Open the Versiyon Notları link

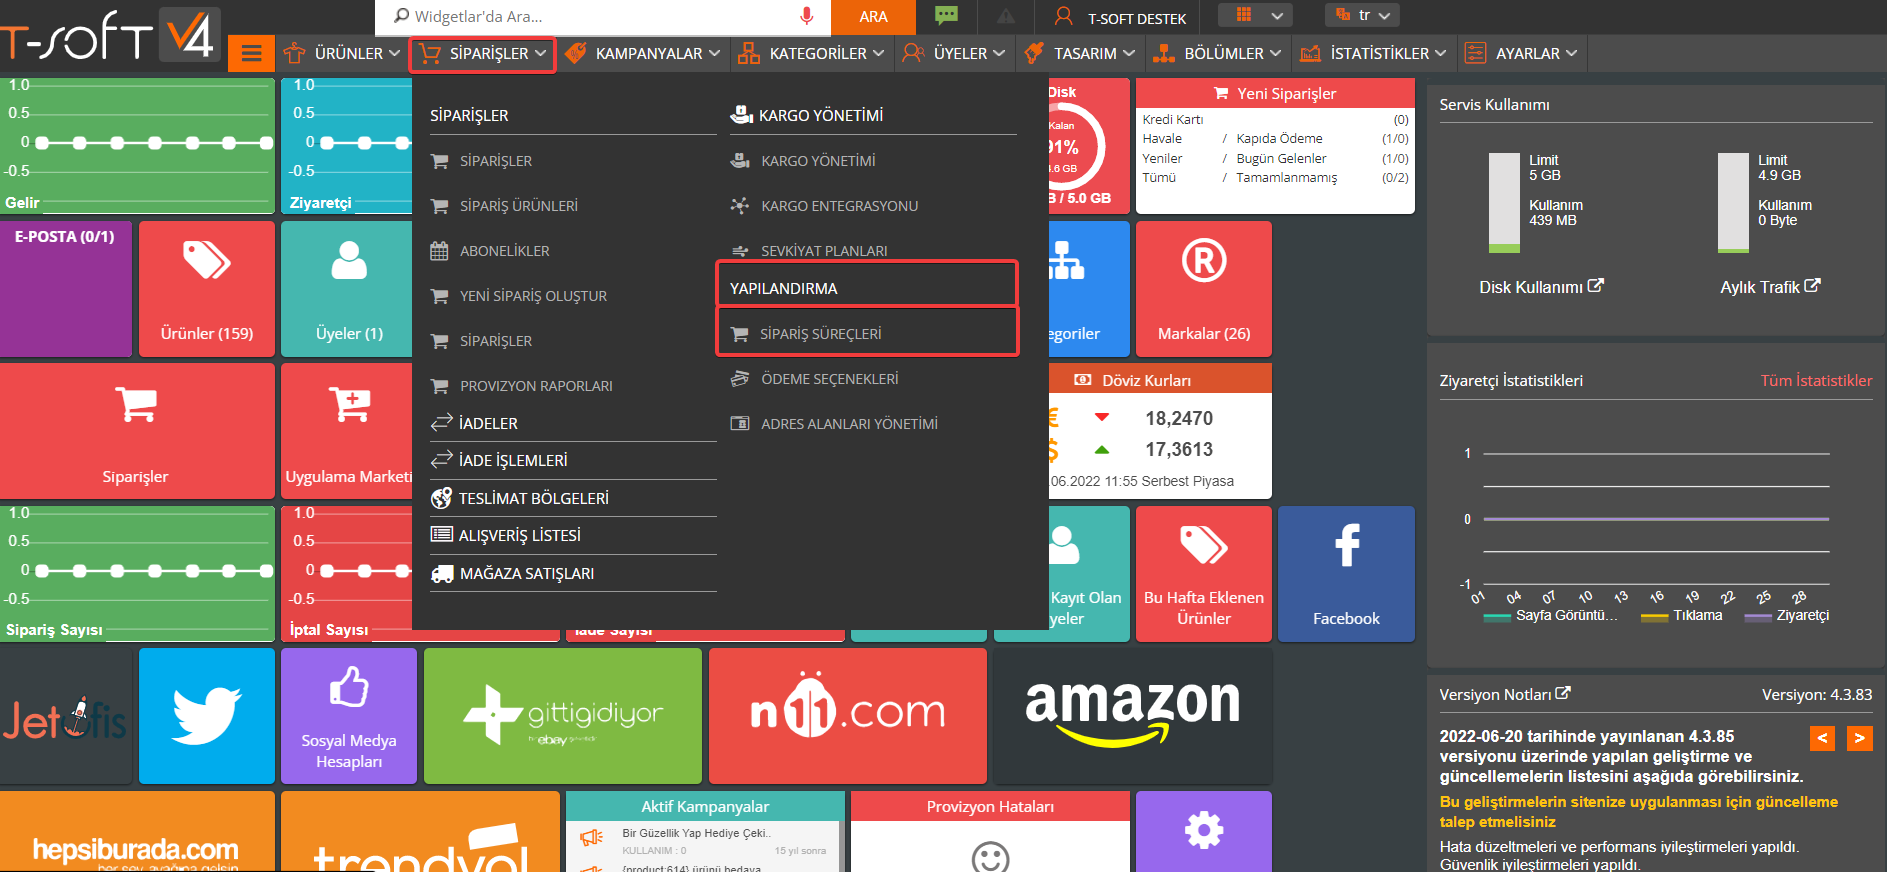click(1505, 694)
